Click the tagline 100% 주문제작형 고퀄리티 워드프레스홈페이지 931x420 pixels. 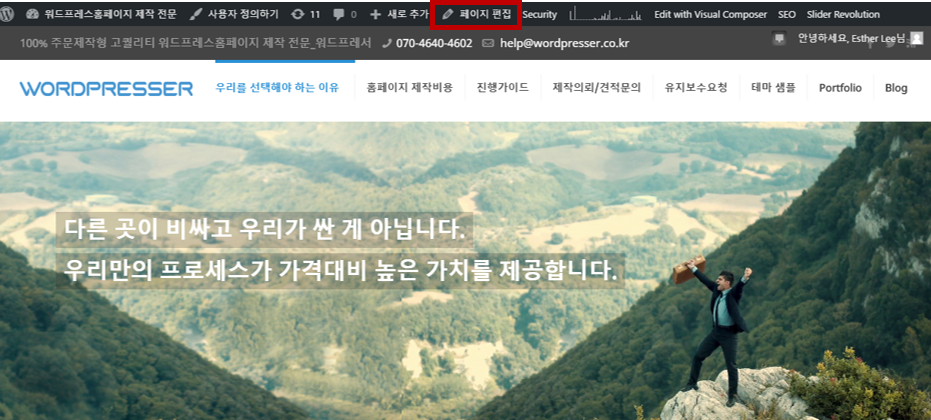[195, 43]
